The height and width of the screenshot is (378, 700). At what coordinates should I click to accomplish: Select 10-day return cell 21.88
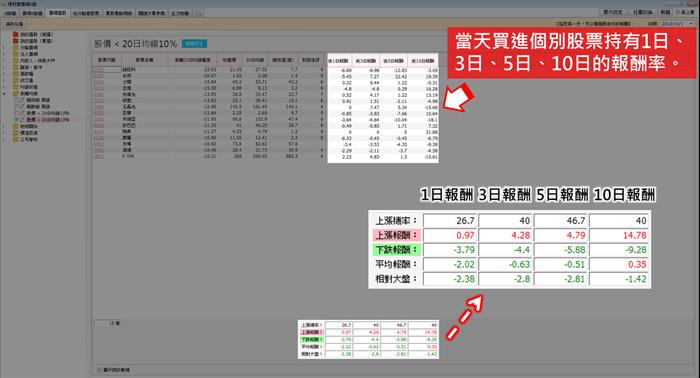pyautogui.click(x=432, y=132)
